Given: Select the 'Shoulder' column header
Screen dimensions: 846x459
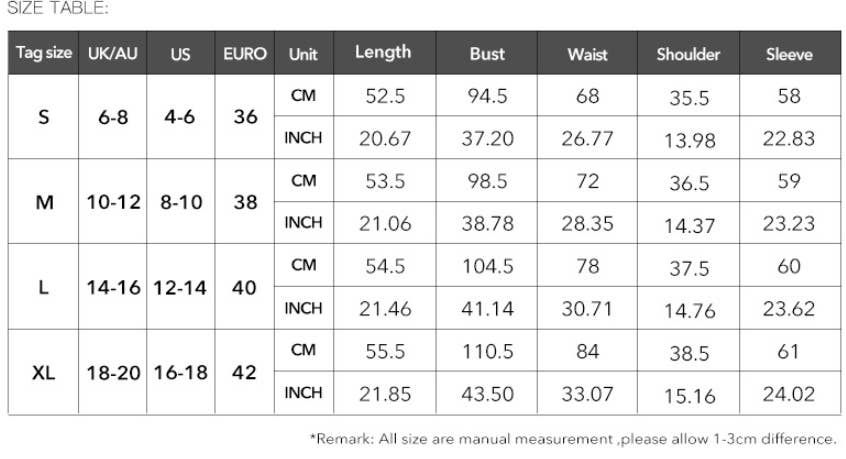Looking at the screenshot, I should click(x=688, y=54).
